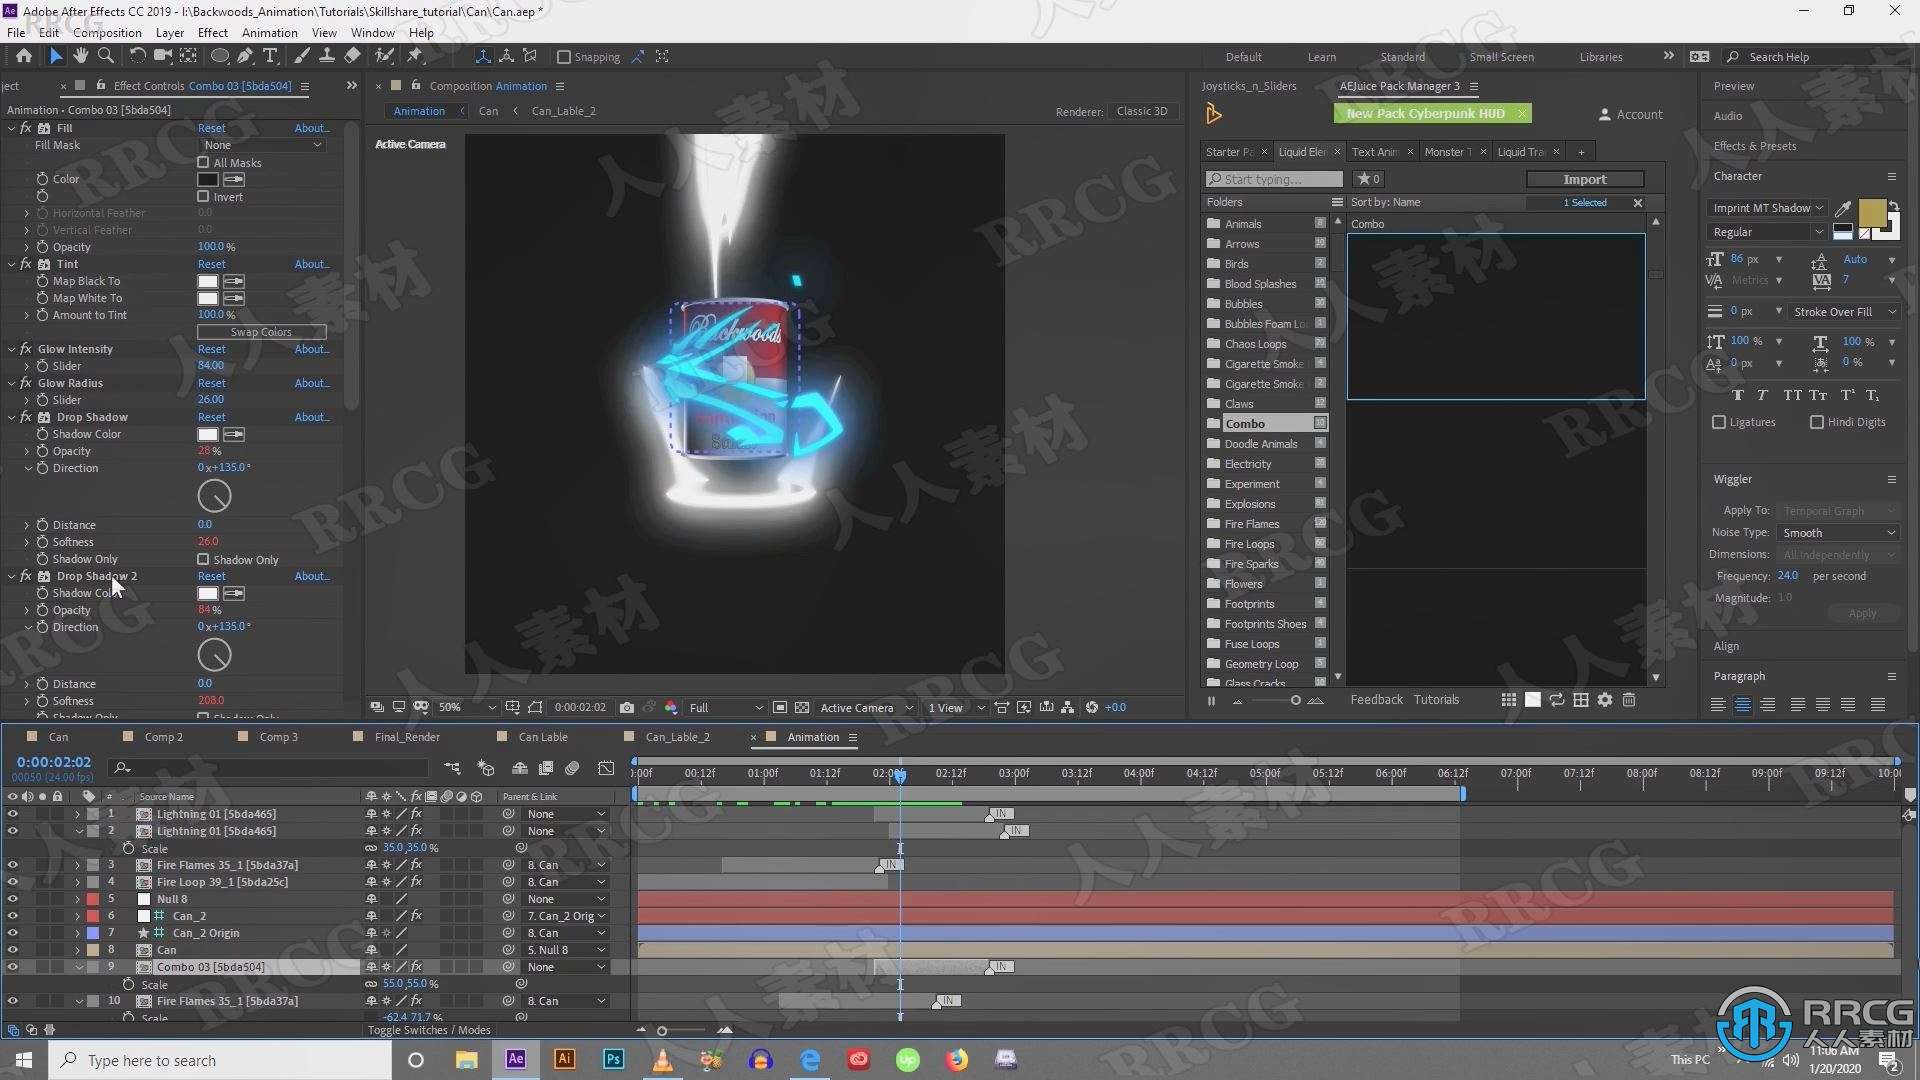Click the Character fill color swatch

(x=1872, y=213)
